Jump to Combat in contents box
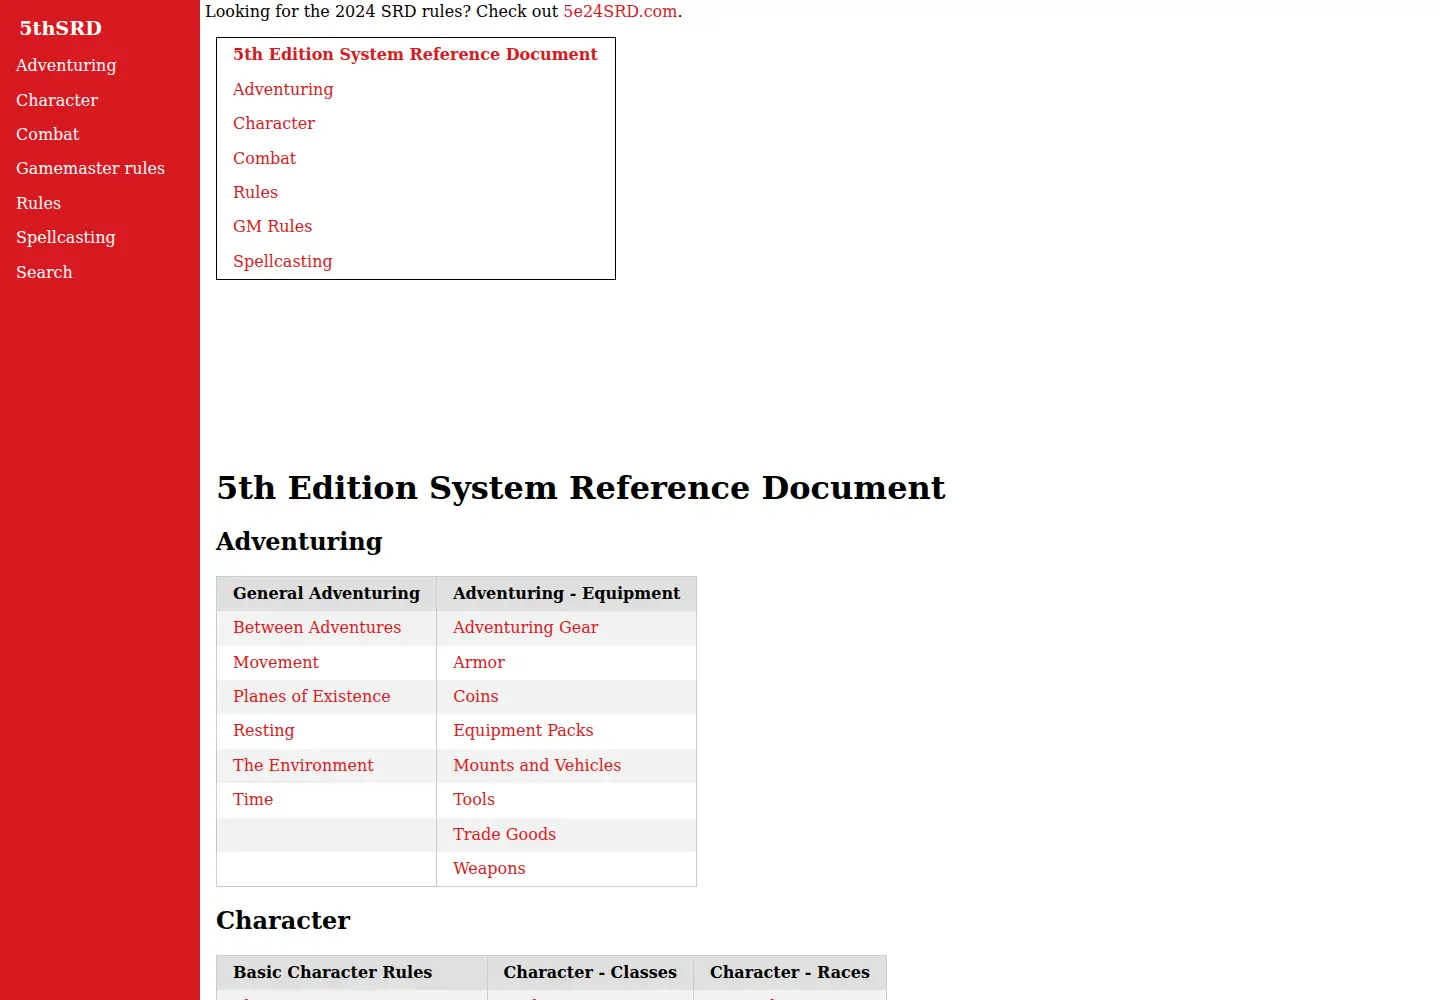 (x=264, y=158)
